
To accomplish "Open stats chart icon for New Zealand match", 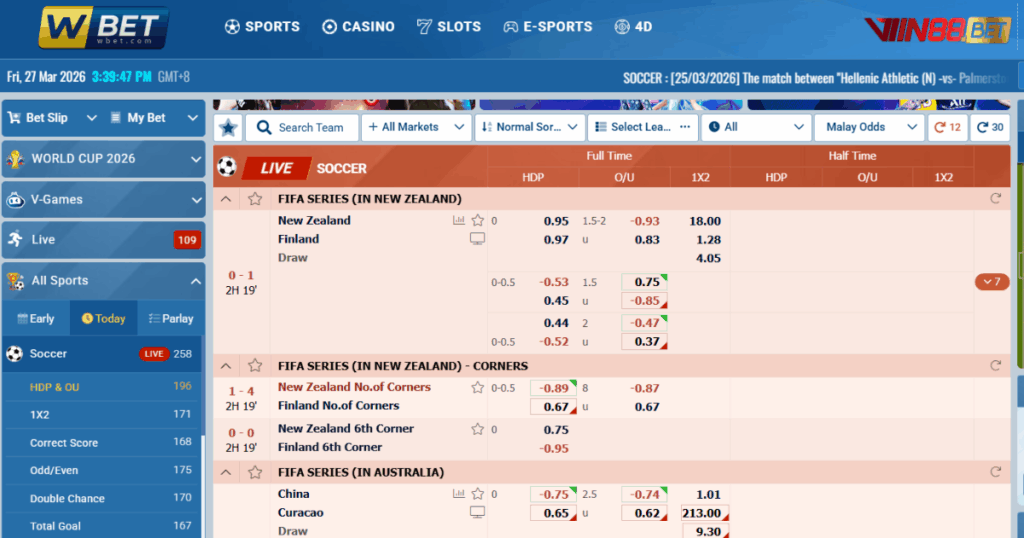I will [459, 221].
